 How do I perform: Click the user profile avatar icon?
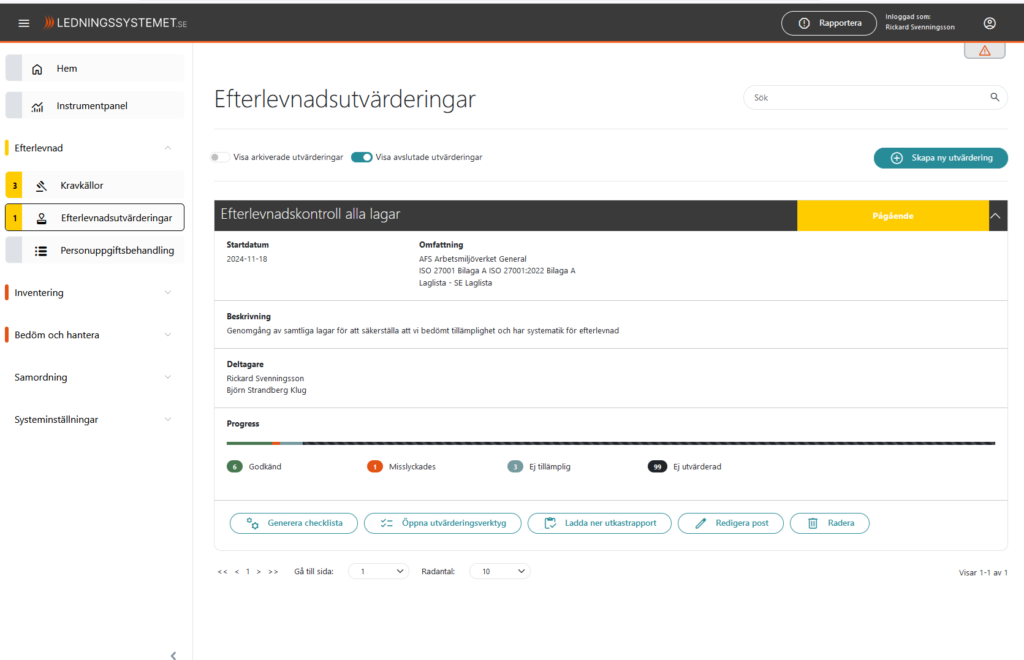point(989,23)
